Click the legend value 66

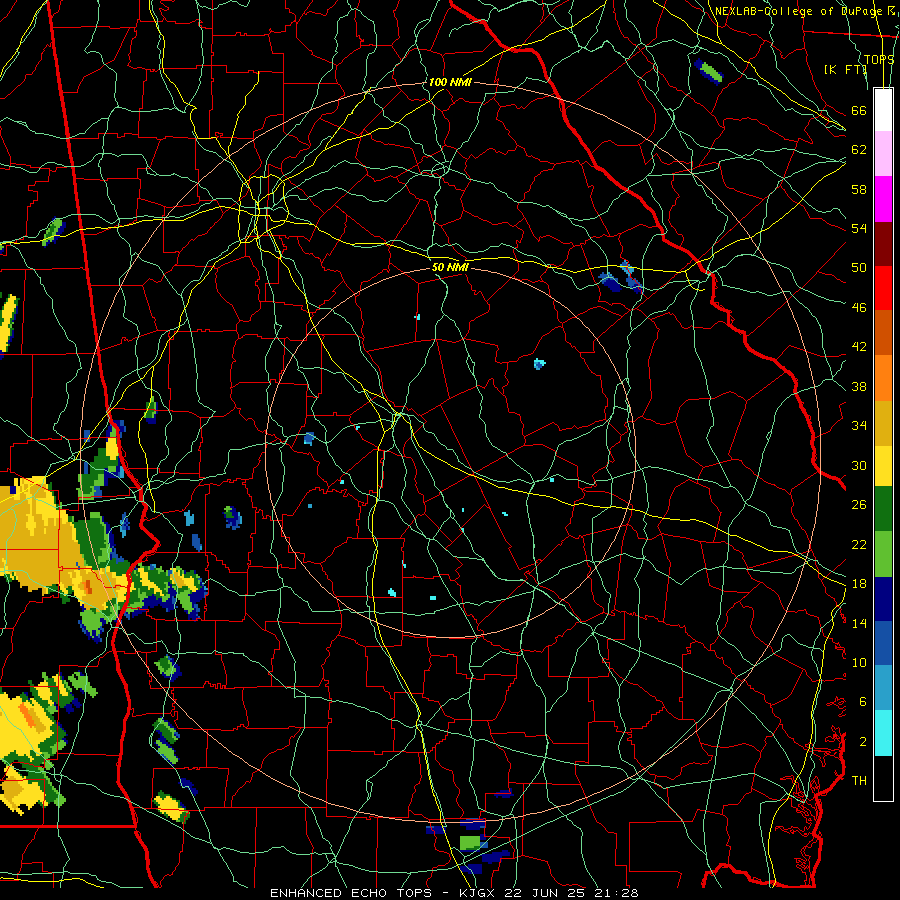(x=859, y=110)
